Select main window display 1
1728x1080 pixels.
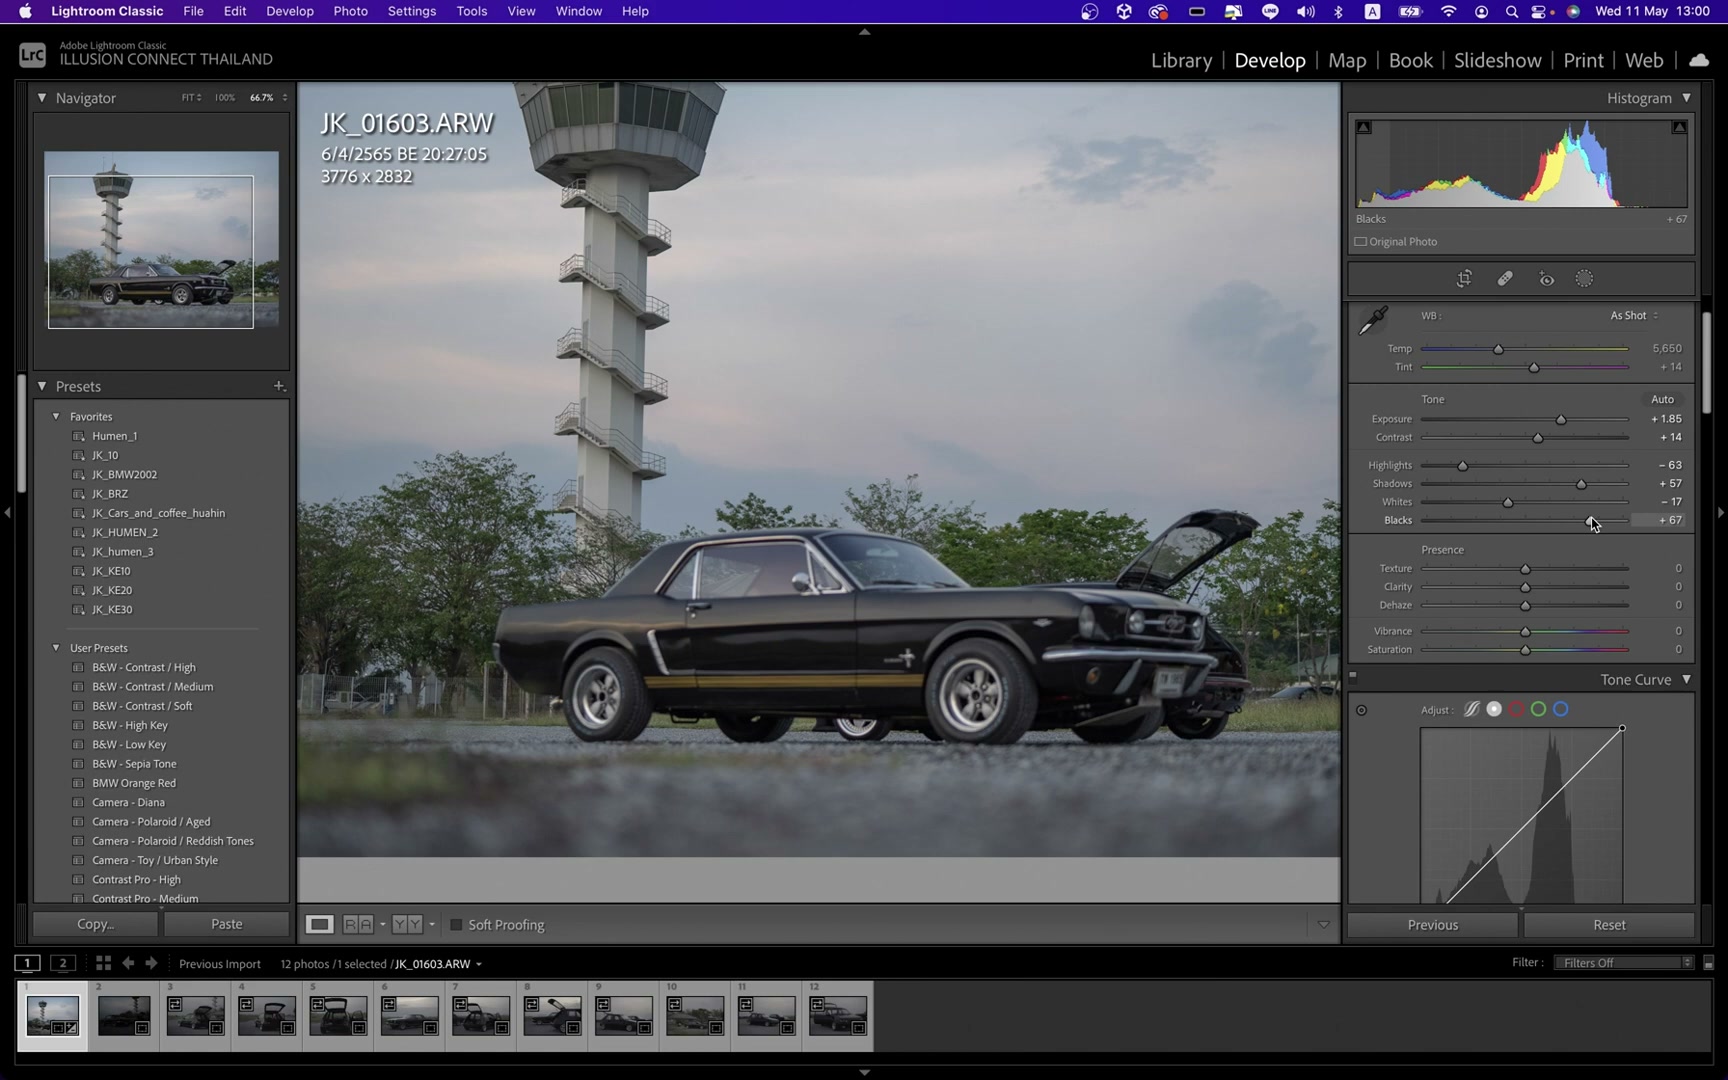tap(28, 963)
